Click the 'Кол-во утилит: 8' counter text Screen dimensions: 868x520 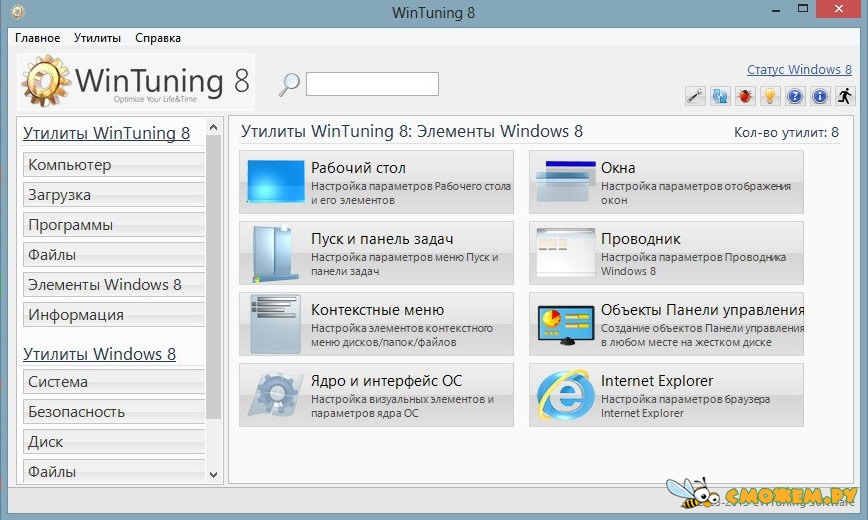[x=786, y=132]
